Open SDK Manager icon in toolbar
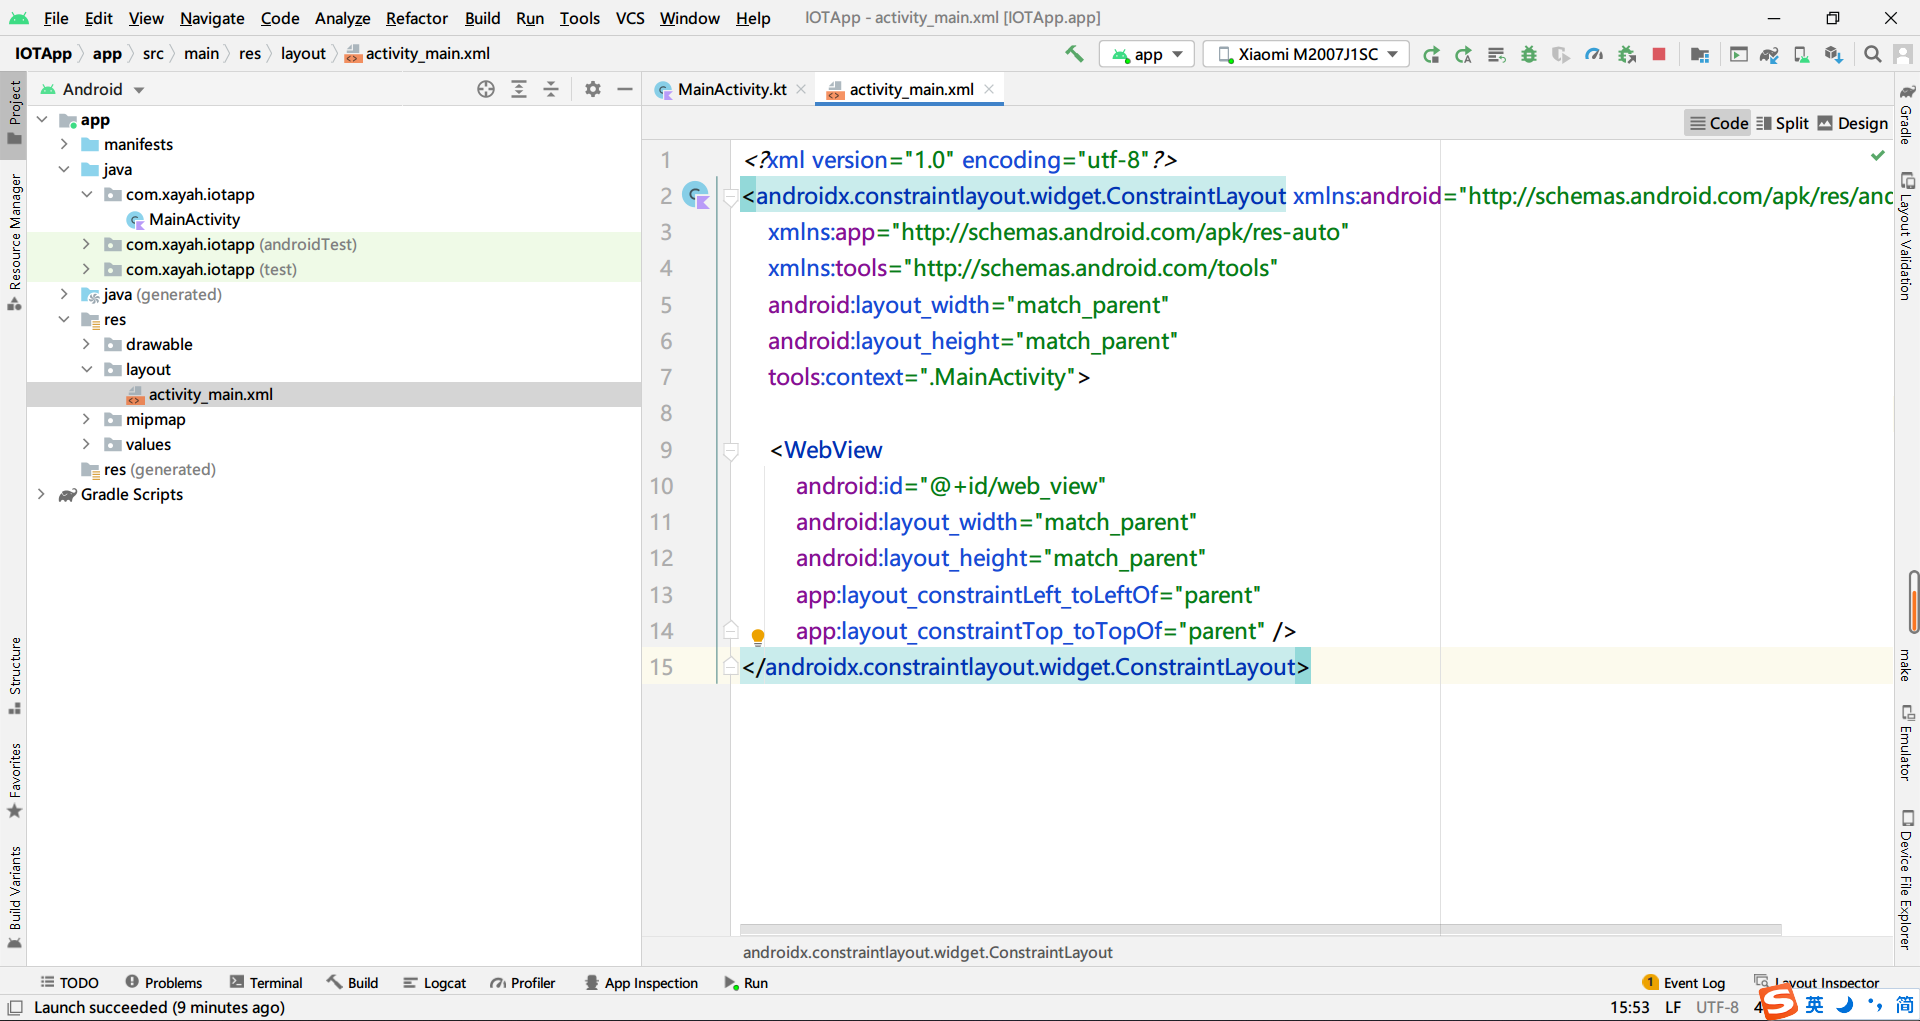Viewport: 1920px width, 1021px height. click(x=1833, y=54)
